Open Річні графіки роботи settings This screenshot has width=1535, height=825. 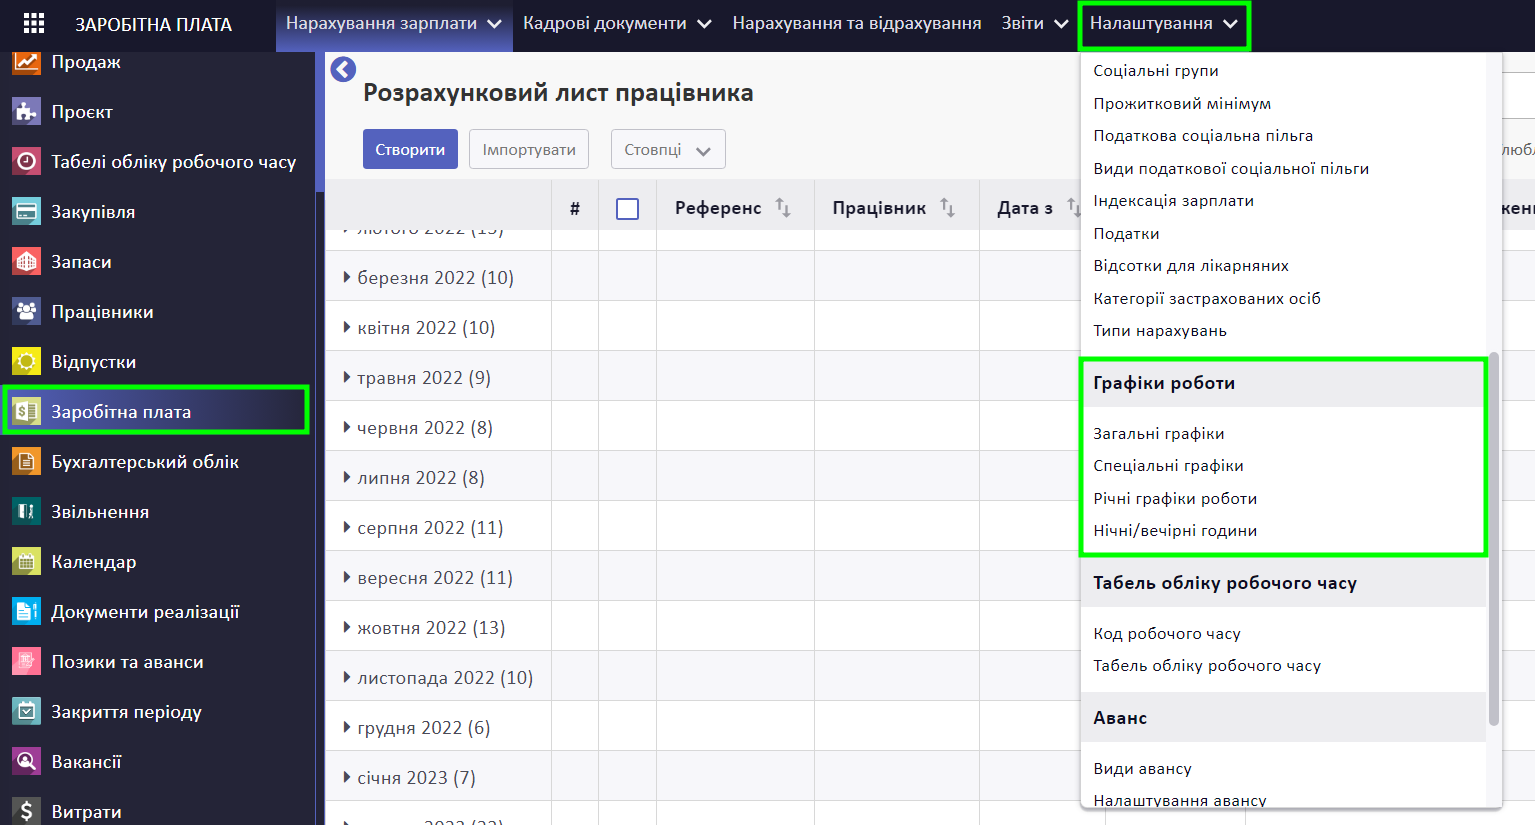pos(1175,499)
